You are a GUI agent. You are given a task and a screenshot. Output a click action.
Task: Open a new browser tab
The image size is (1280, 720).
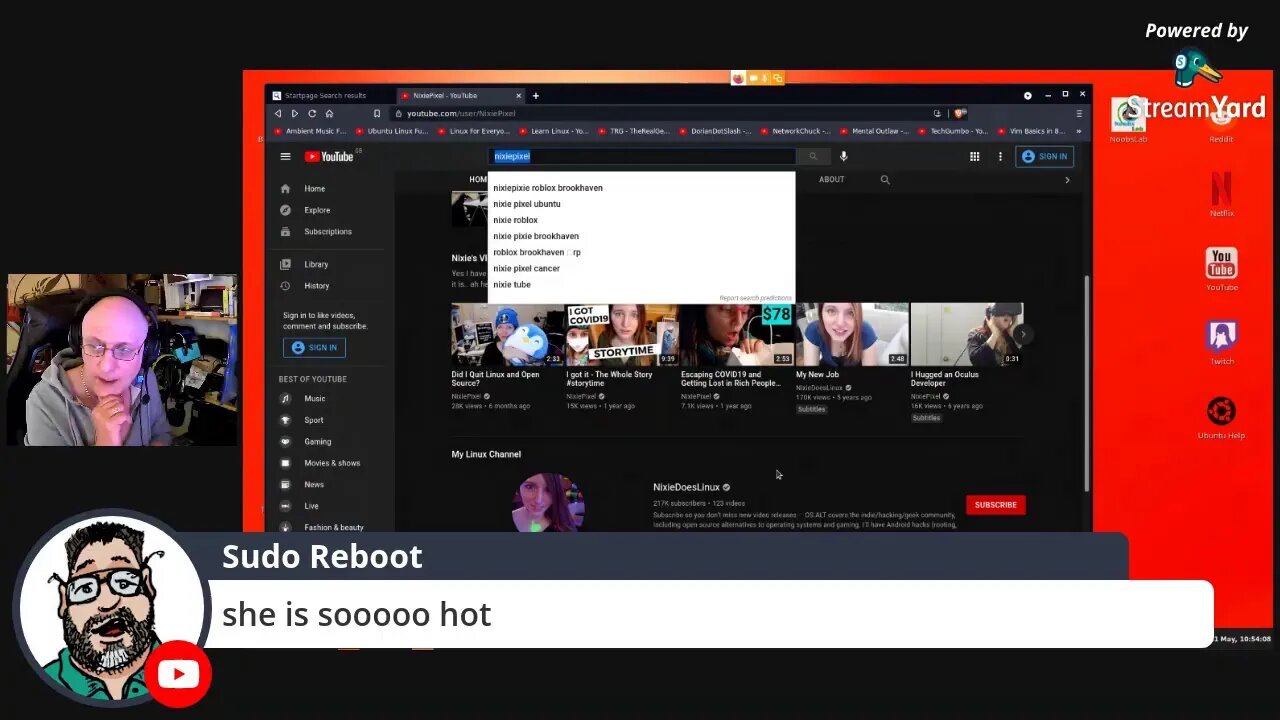point(536,96)
